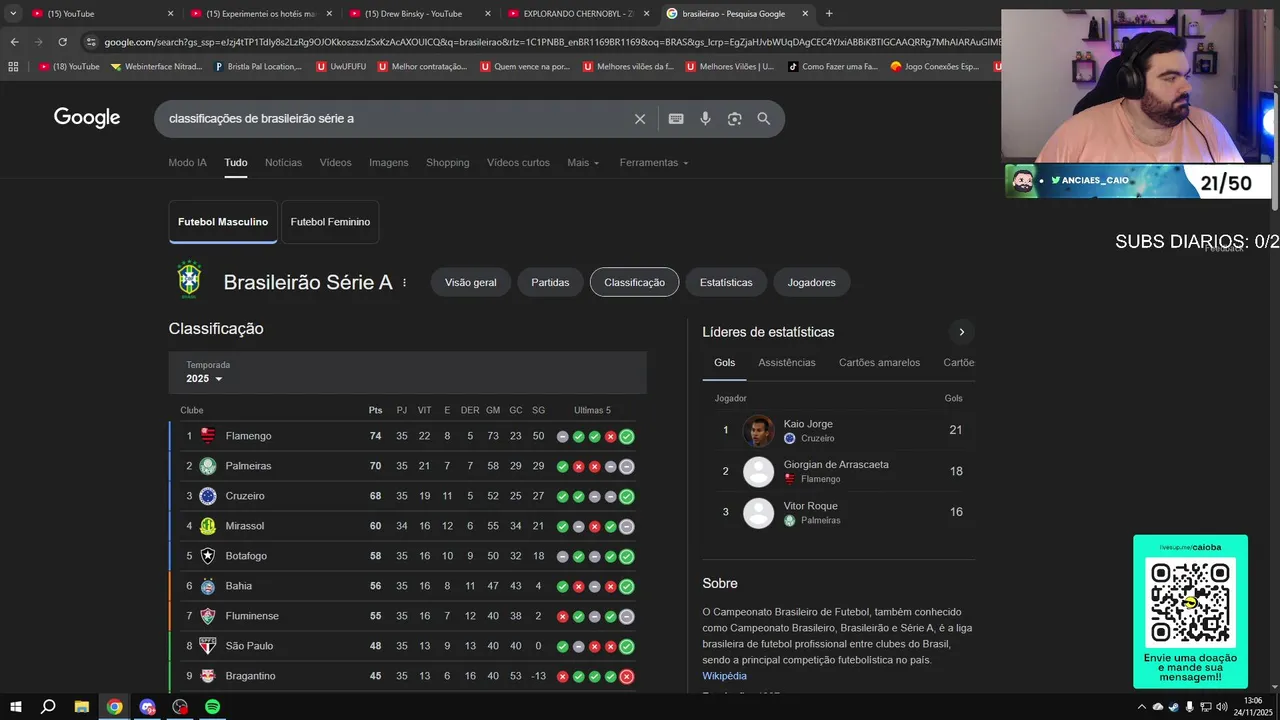Reload the page with the browser refresh icon

63,42
